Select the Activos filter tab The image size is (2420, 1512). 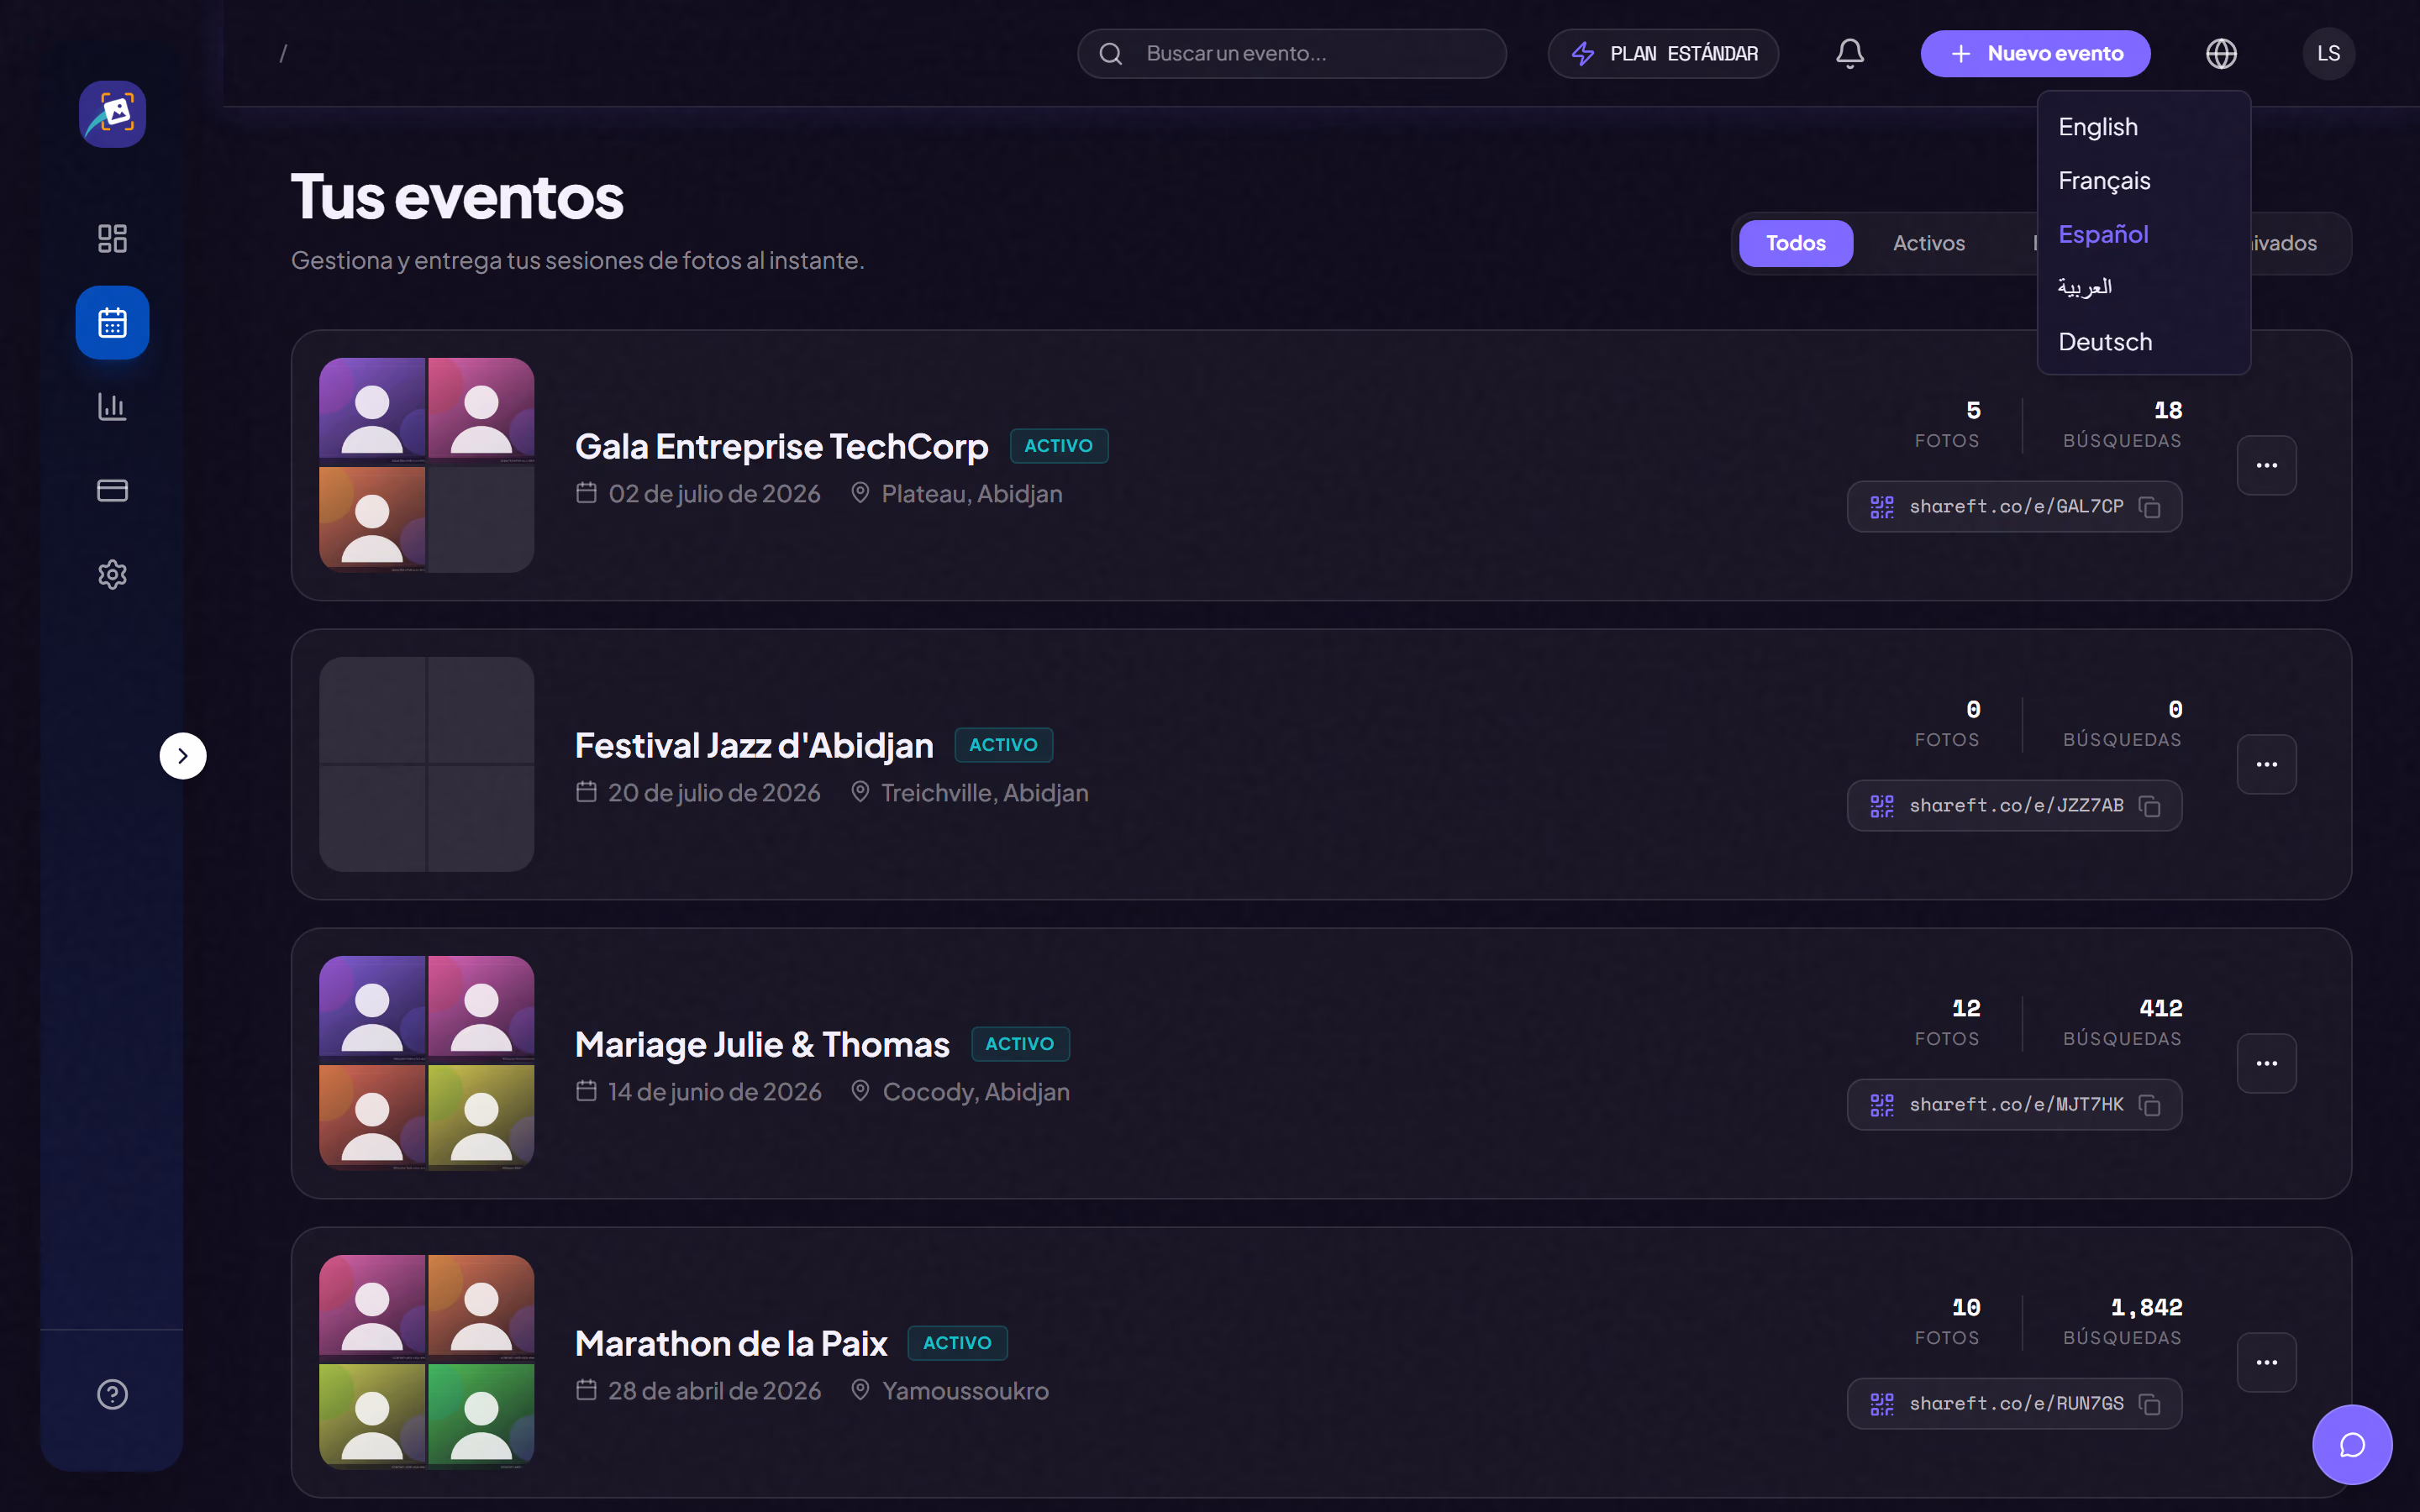(x=1928, y=243)
